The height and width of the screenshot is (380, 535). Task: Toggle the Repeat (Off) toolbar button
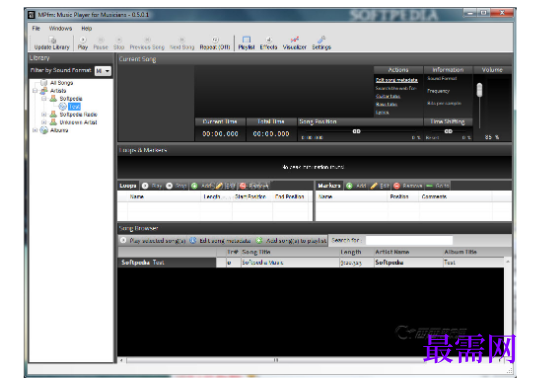215,43
